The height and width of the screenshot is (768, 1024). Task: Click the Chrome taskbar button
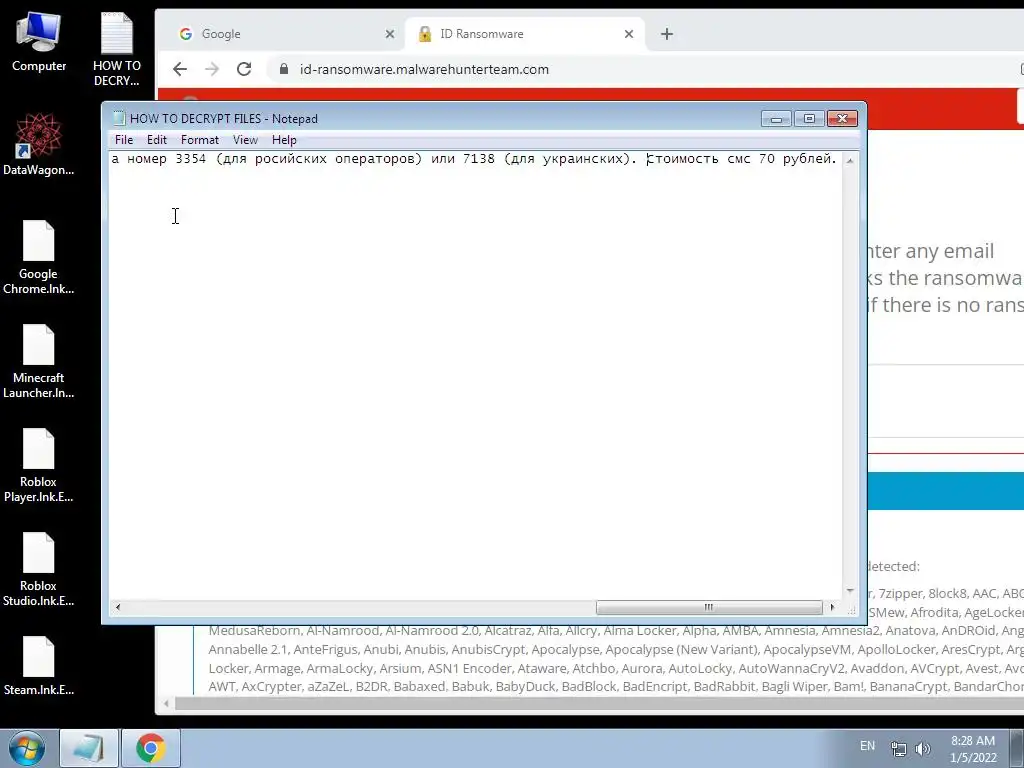tap(151, 748)
